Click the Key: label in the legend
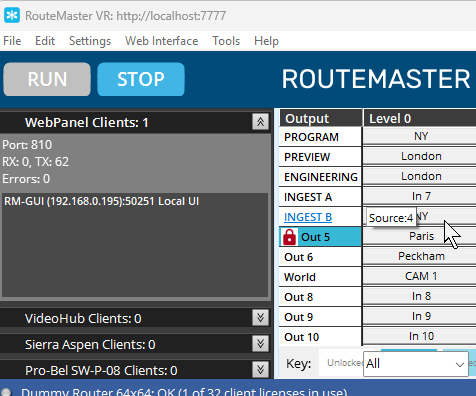Screen dimensions: 476x396 click(x=298, y=363)
